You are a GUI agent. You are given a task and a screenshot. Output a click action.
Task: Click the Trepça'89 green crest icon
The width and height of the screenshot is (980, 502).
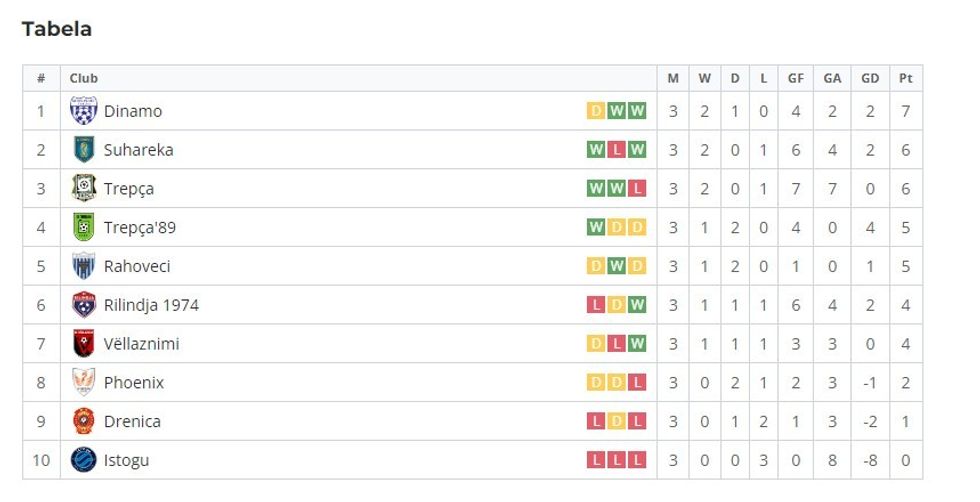tap(83, 227)
